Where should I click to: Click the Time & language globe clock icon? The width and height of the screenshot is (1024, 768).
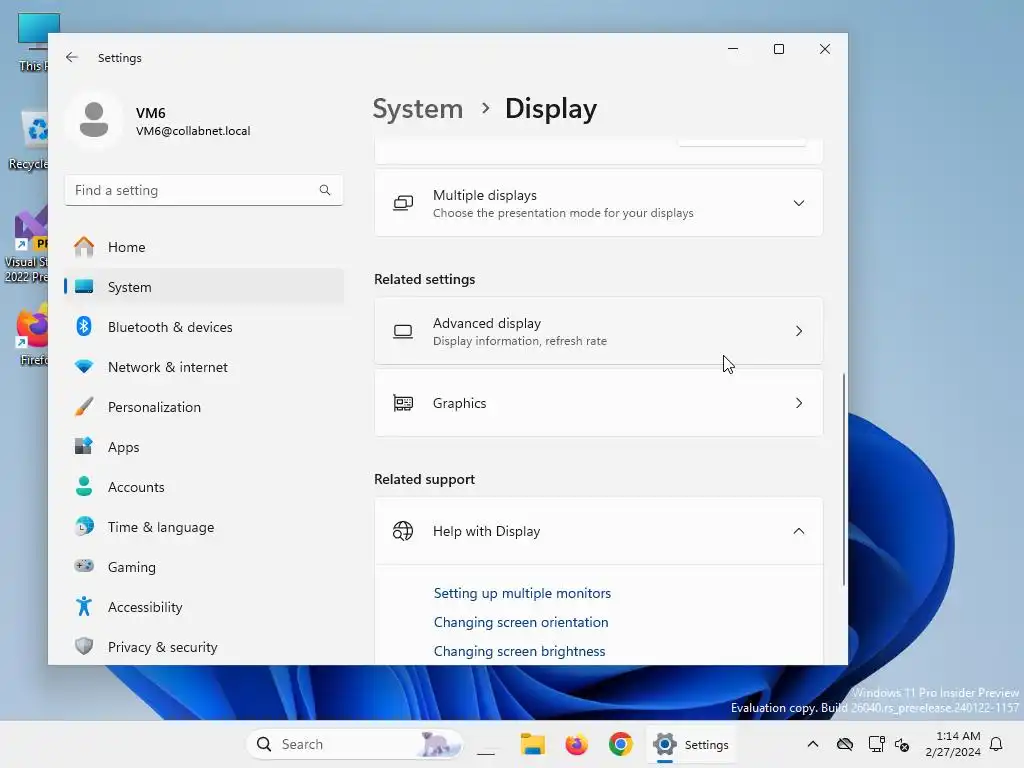84,526
